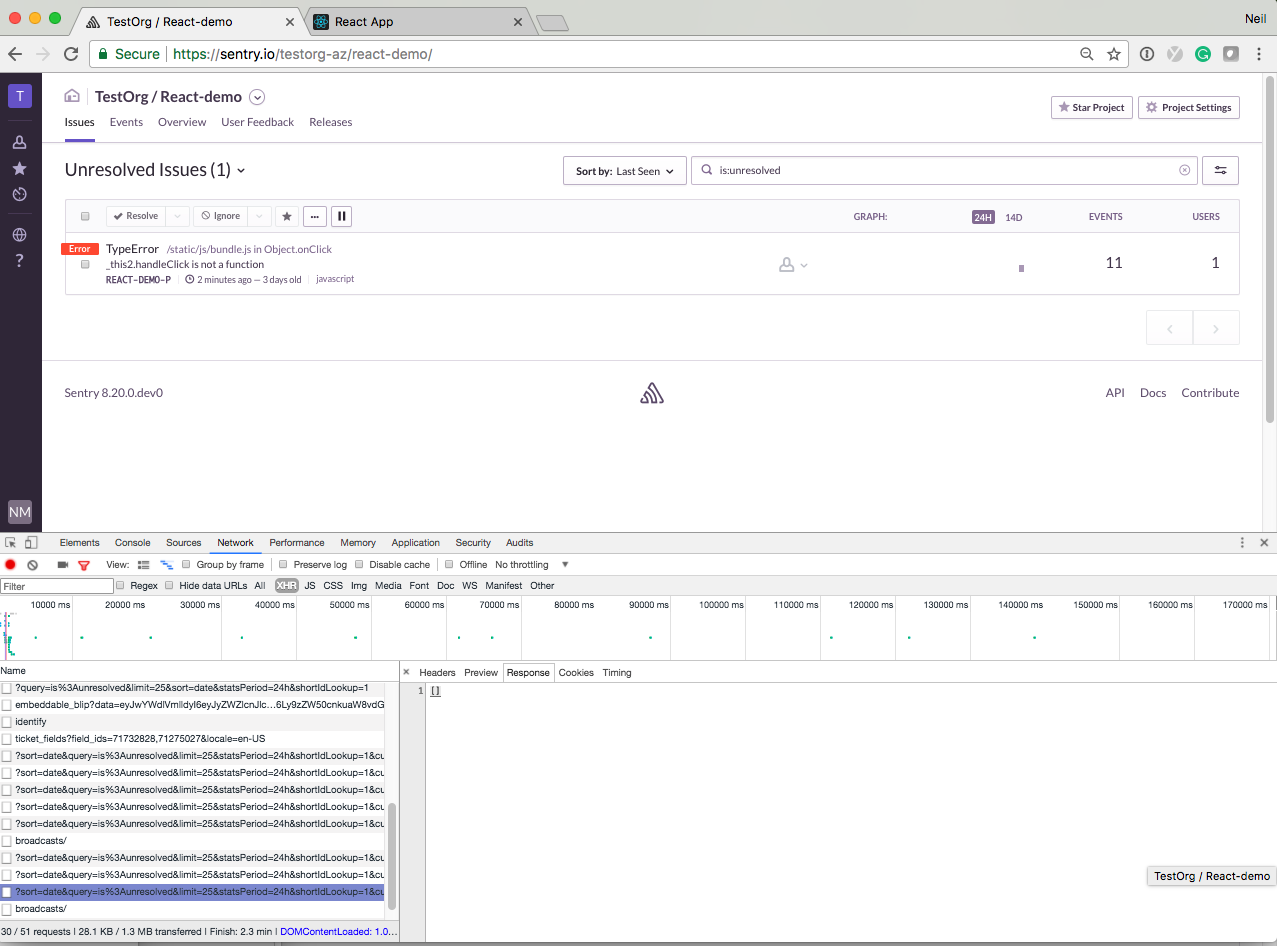Ignore the selected issues
Screen dimensions: 1277x946
[220, 216]
